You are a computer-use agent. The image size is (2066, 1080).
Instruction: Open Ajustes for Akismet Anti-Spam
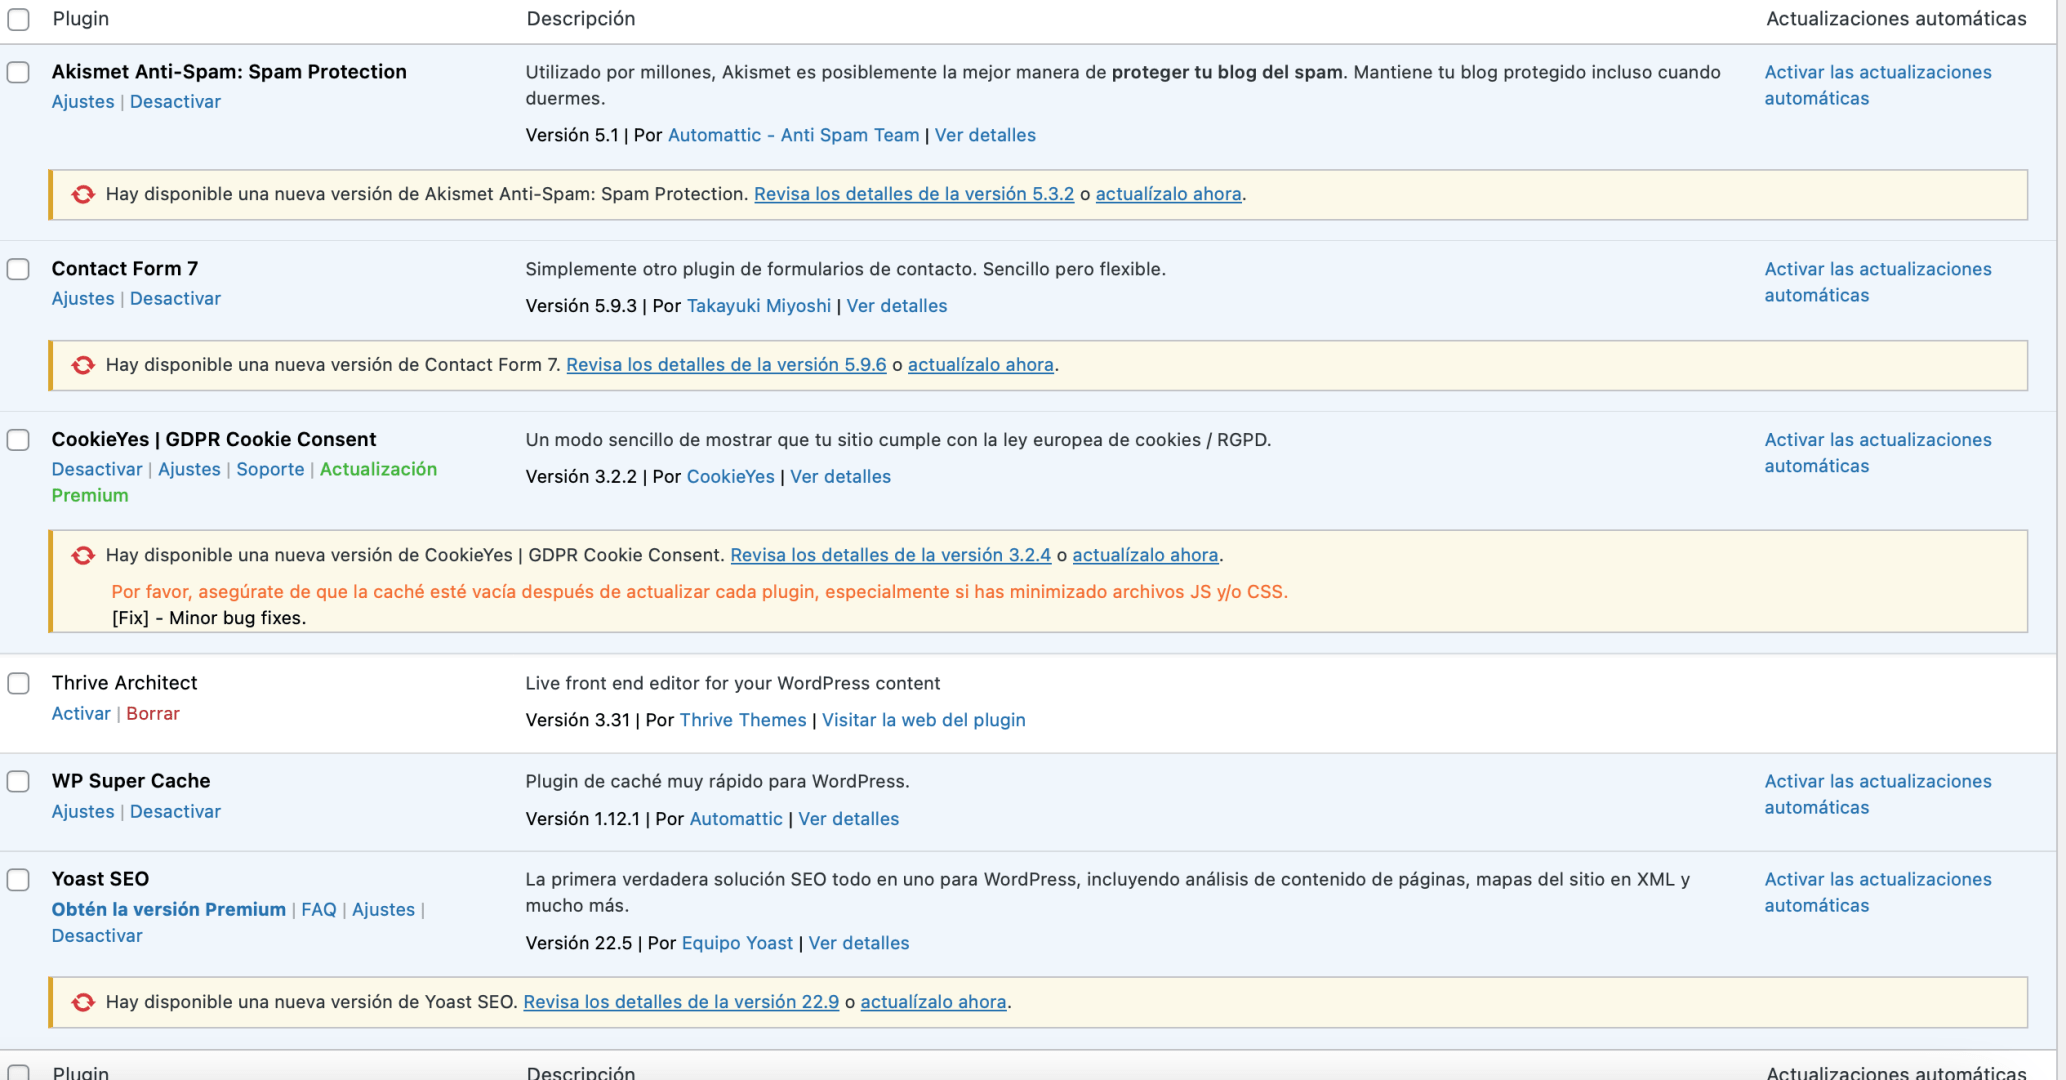coord(83,102)
